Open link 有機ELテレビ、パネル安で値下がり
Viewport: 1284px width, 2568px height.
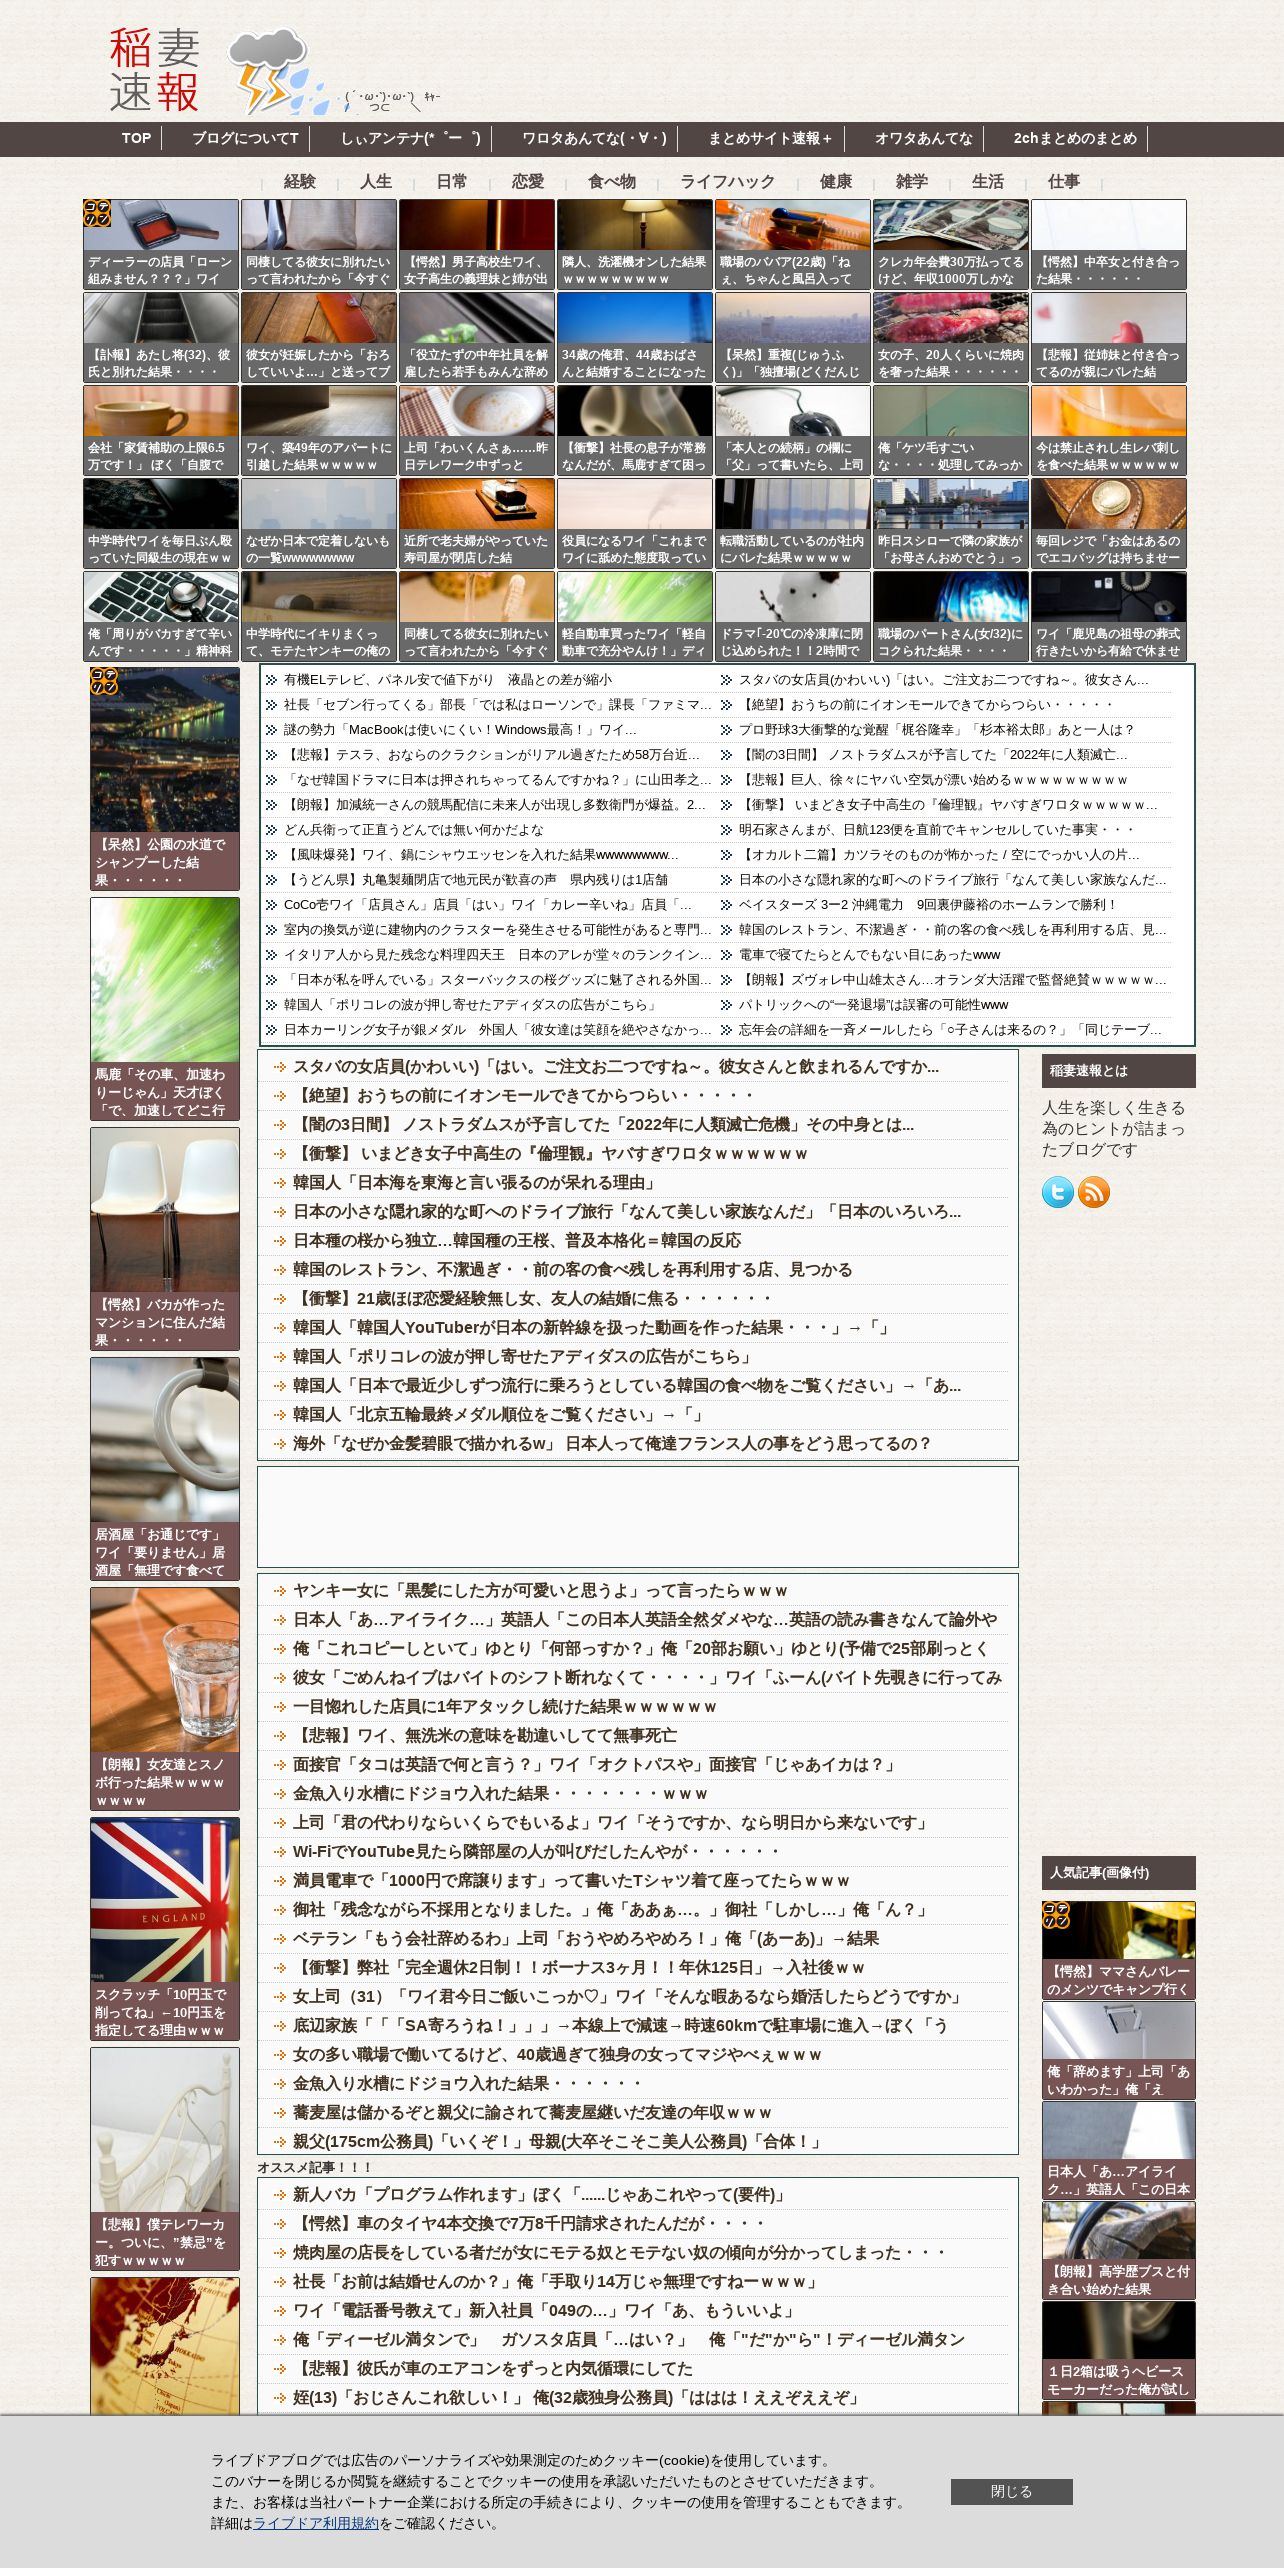447,679
